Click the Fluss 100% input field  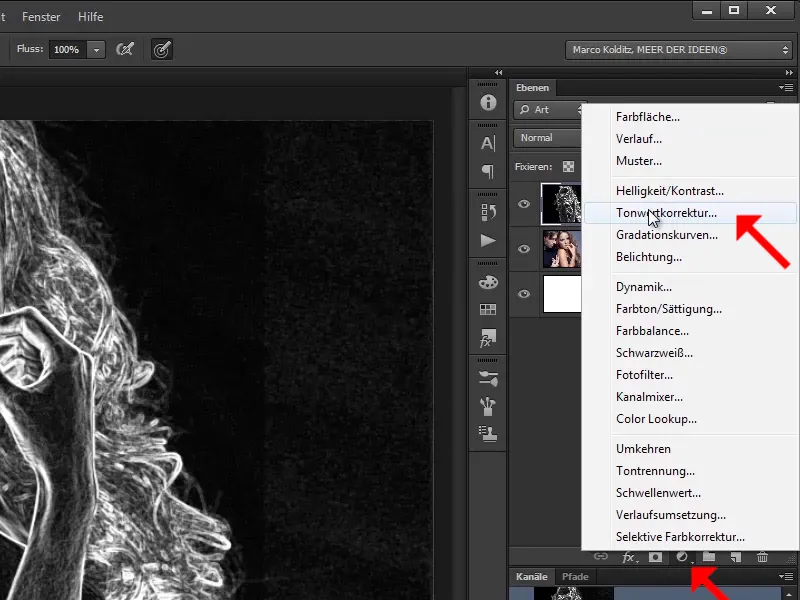(67, 49)
